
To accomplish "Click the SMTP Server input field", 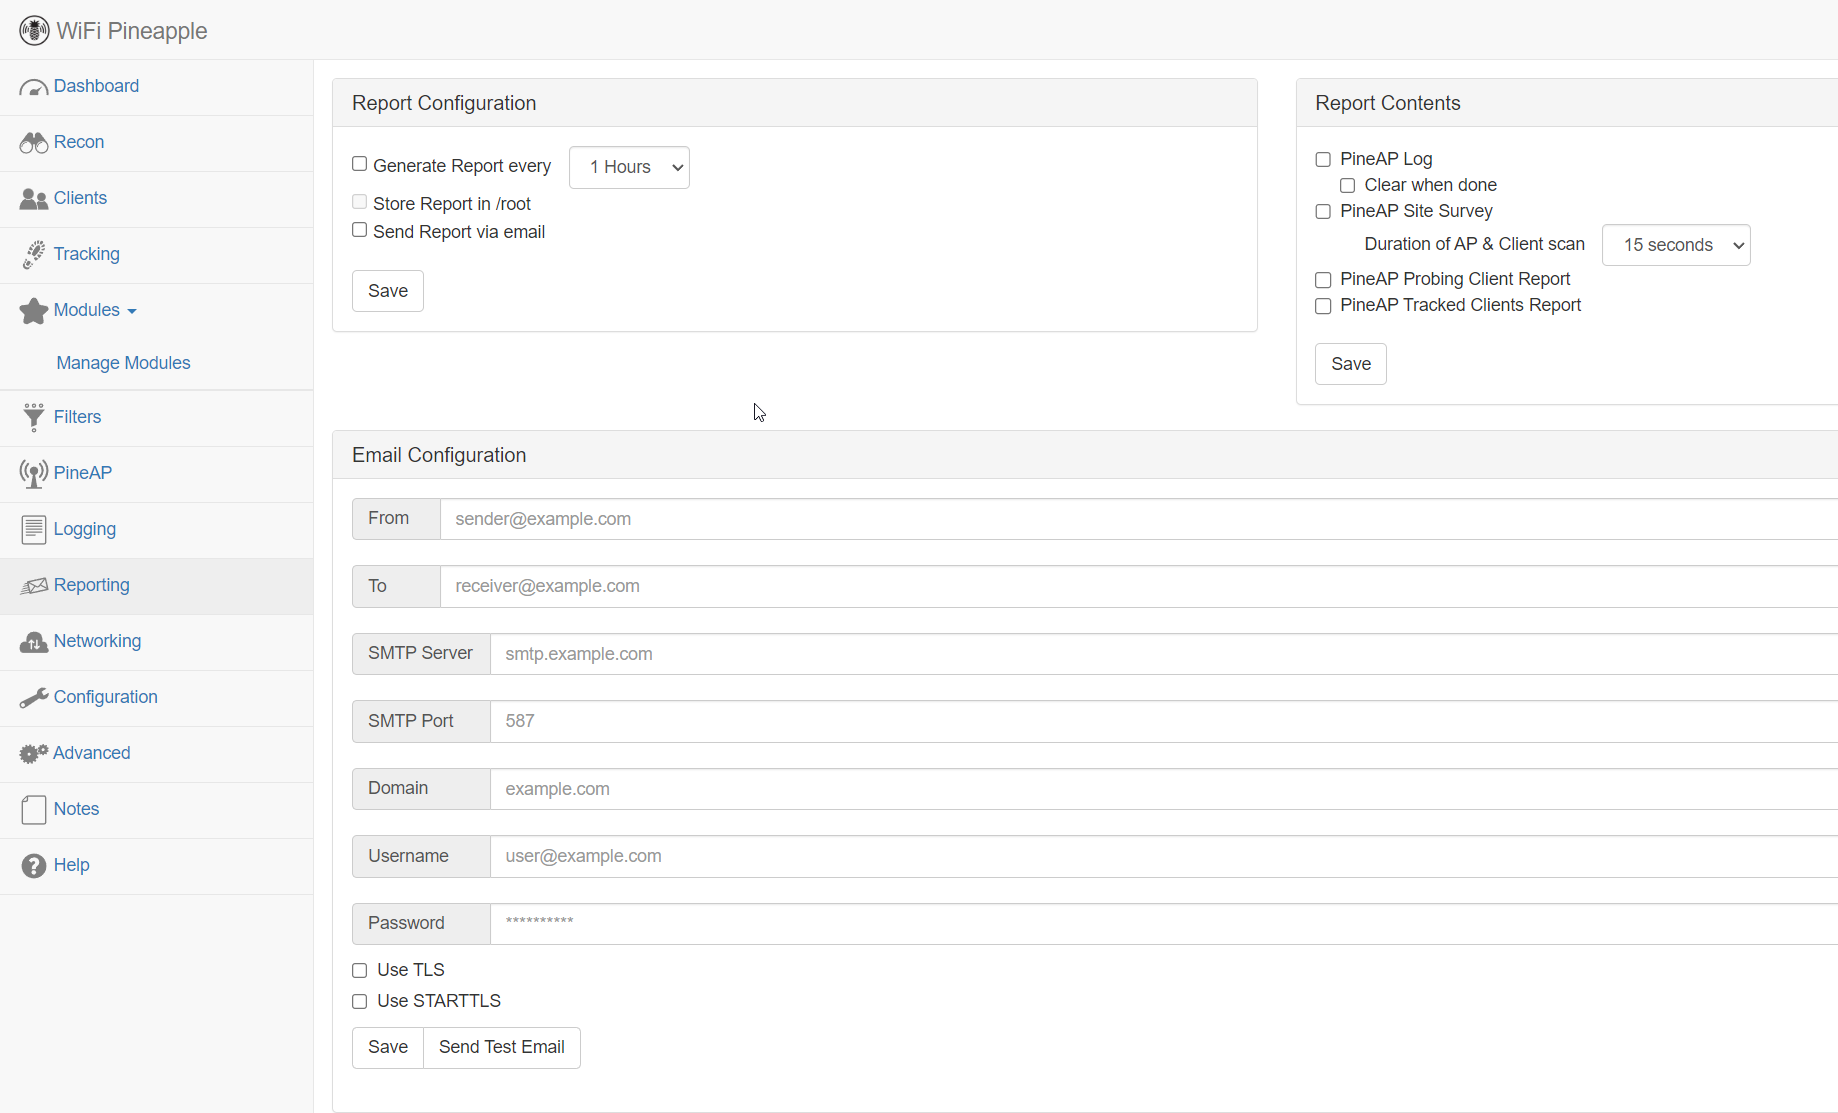I will 1164,654.
